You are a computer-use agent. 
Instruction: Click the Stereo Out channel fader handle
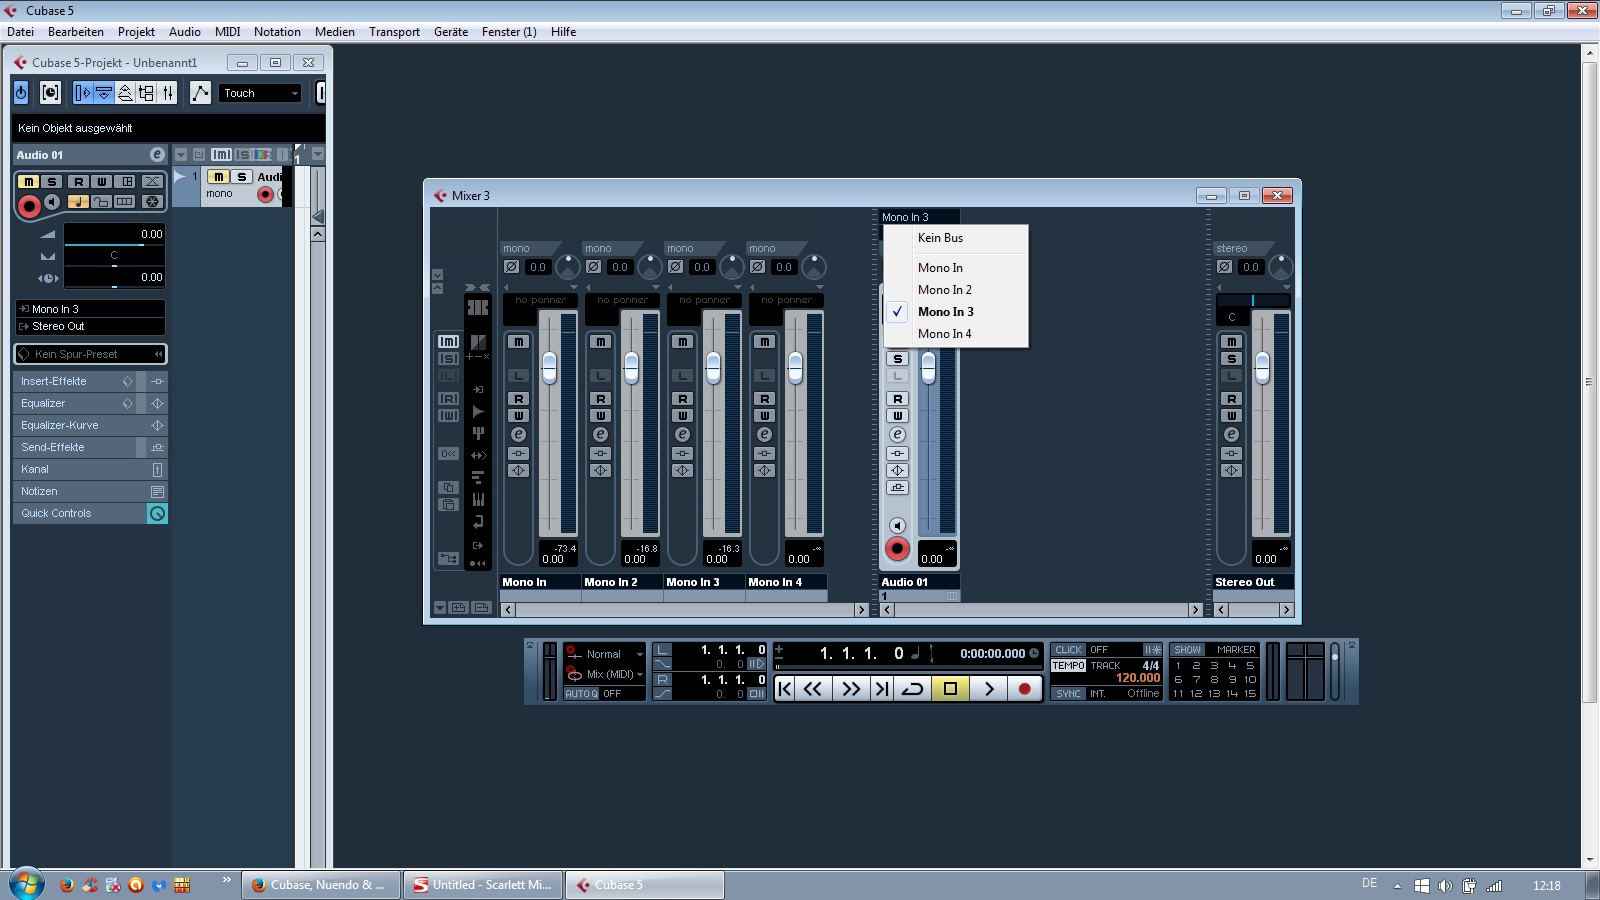click(1262, 368)
